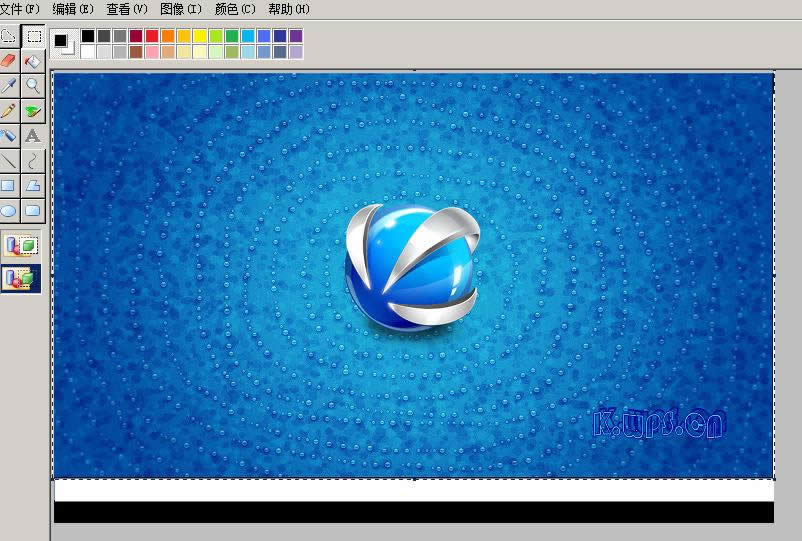Pick the peach light orange swatch
Screen dimensions: 802x541
[168, 52]
